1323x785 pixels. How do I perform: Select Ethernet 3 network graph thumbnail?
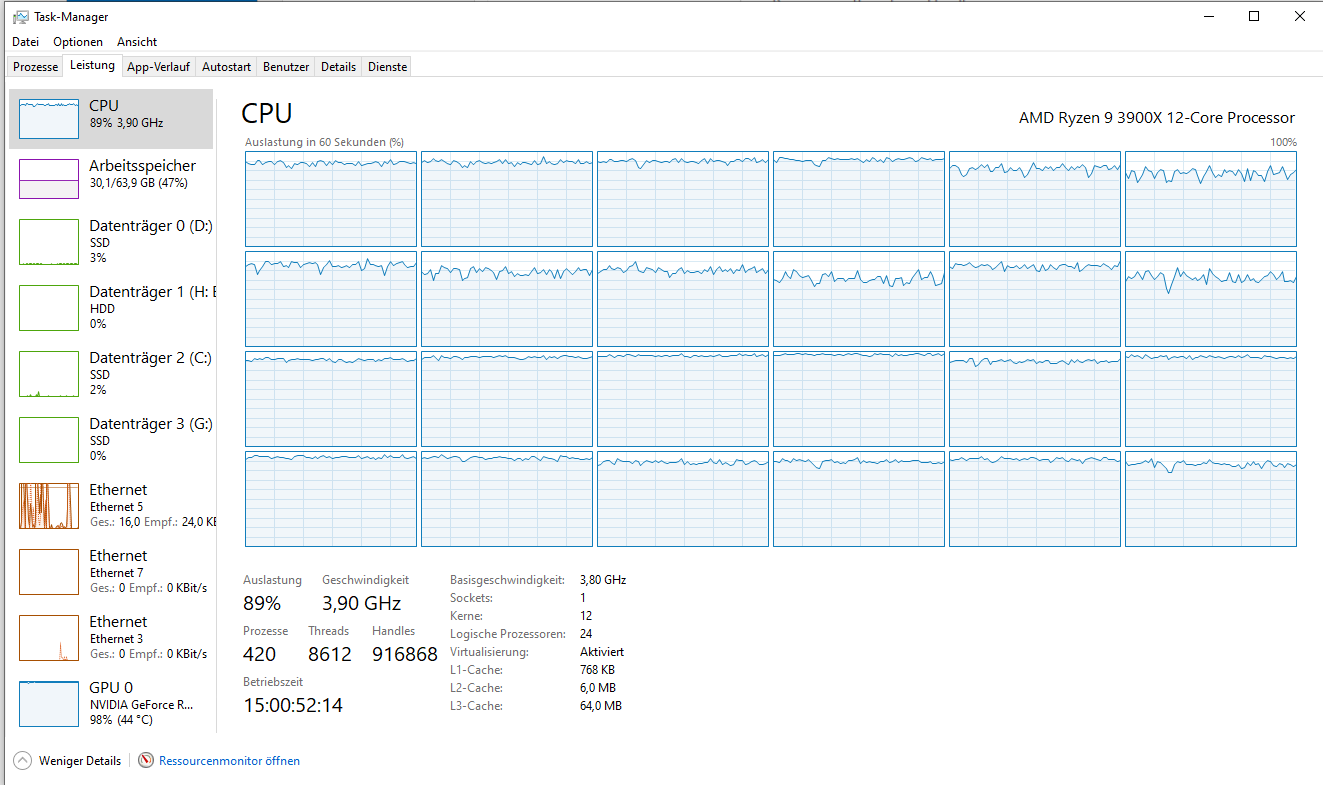point(49,638)
